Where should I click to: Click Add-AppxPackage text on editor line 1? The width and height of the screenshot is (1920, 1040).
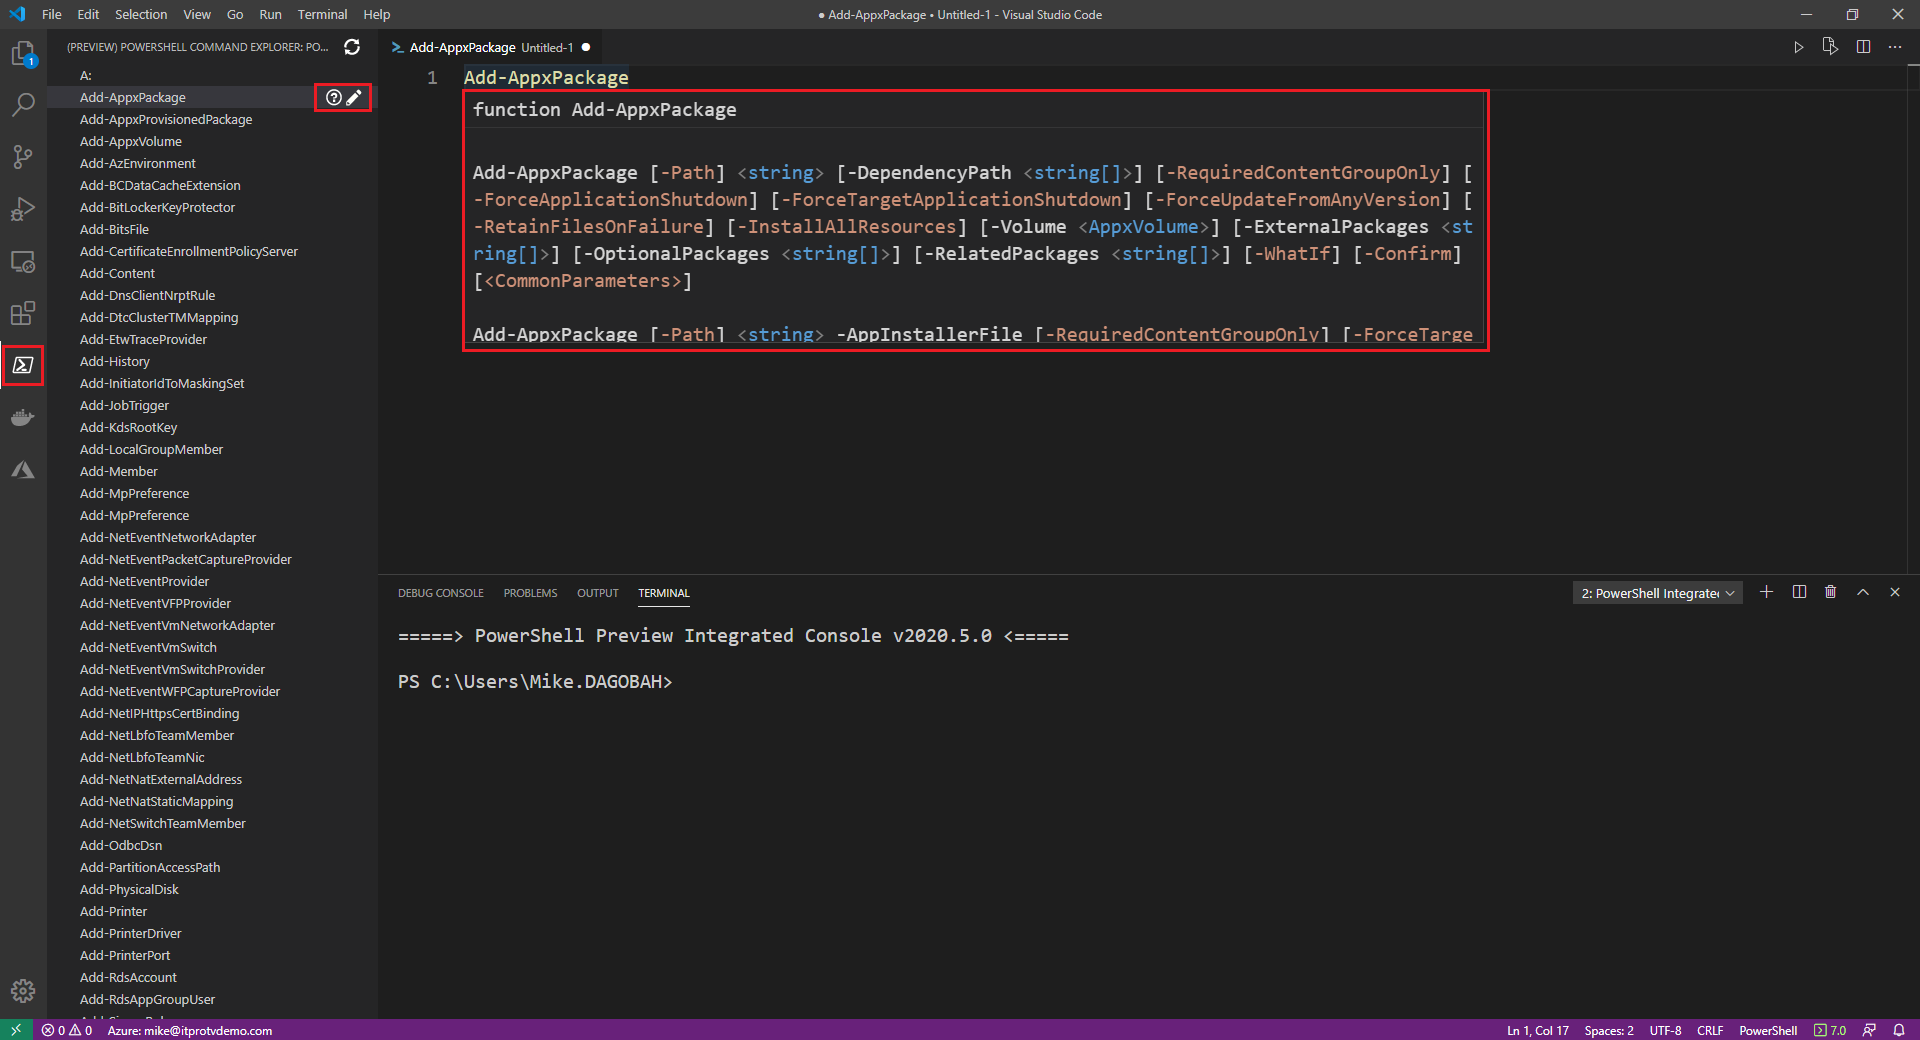point(546,77)
